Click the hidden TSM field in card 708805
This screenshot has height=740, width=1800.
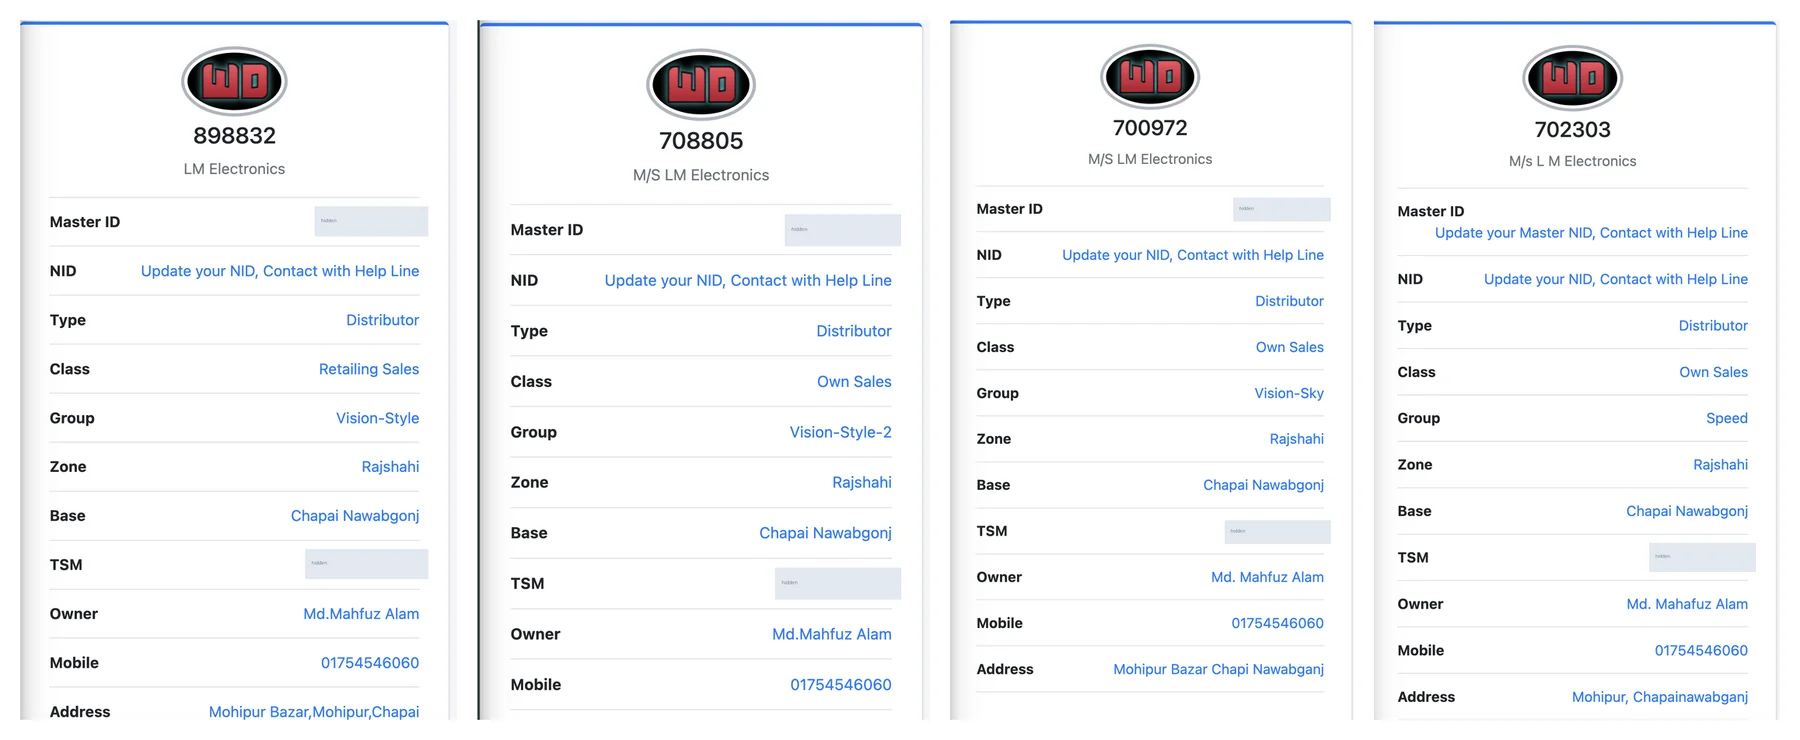tap(837, 583)
